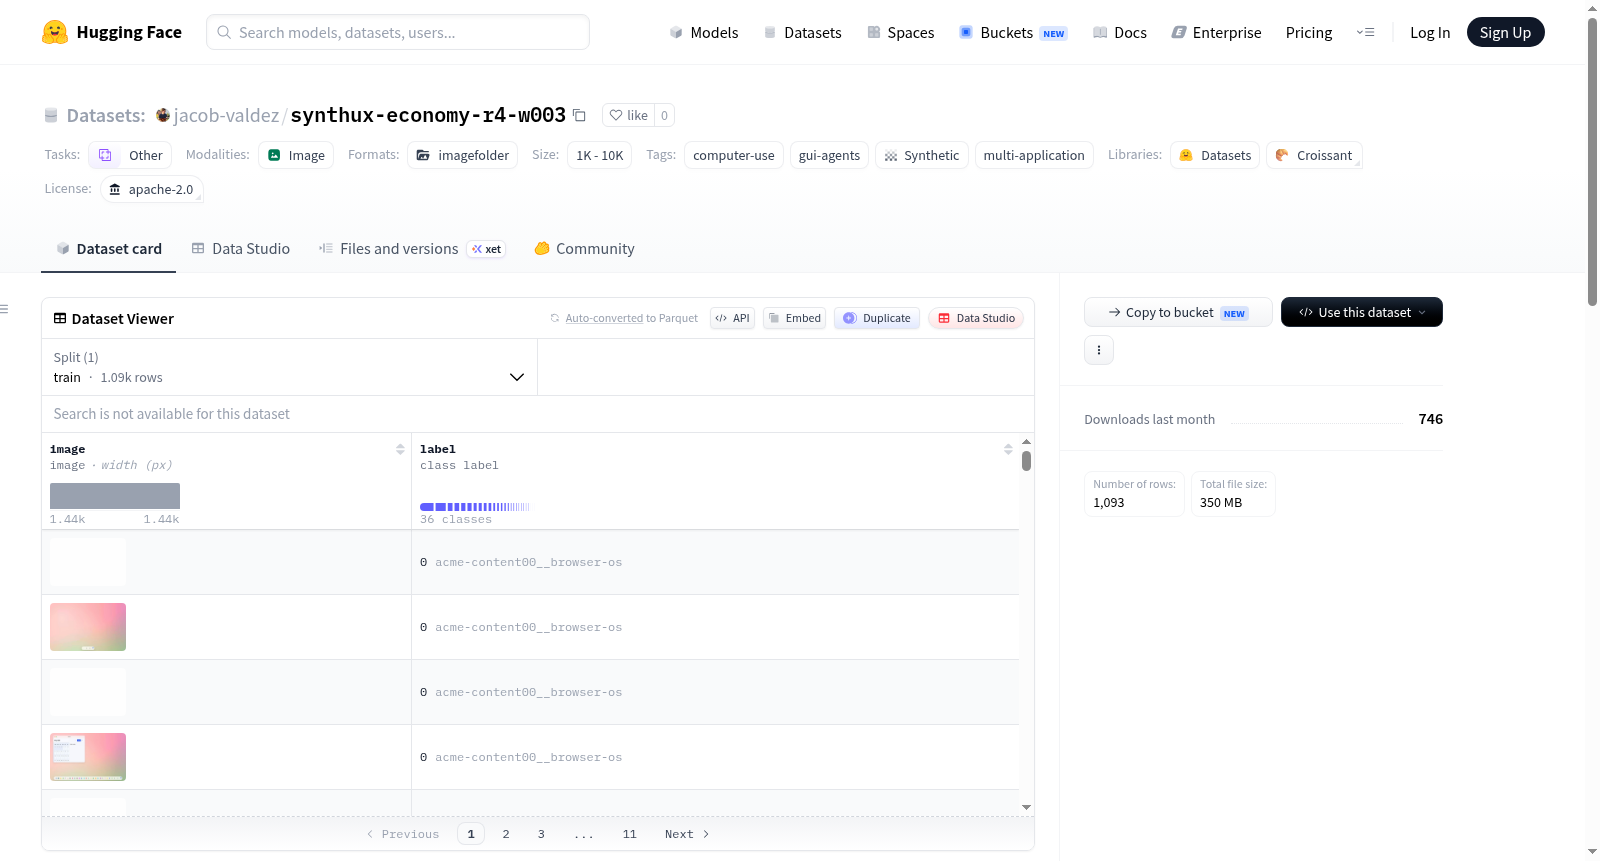The image size is (1600, 861).
Task: Click the API button in Dataset Viewer
Action: pyautogui.click(x=732, y=318)
